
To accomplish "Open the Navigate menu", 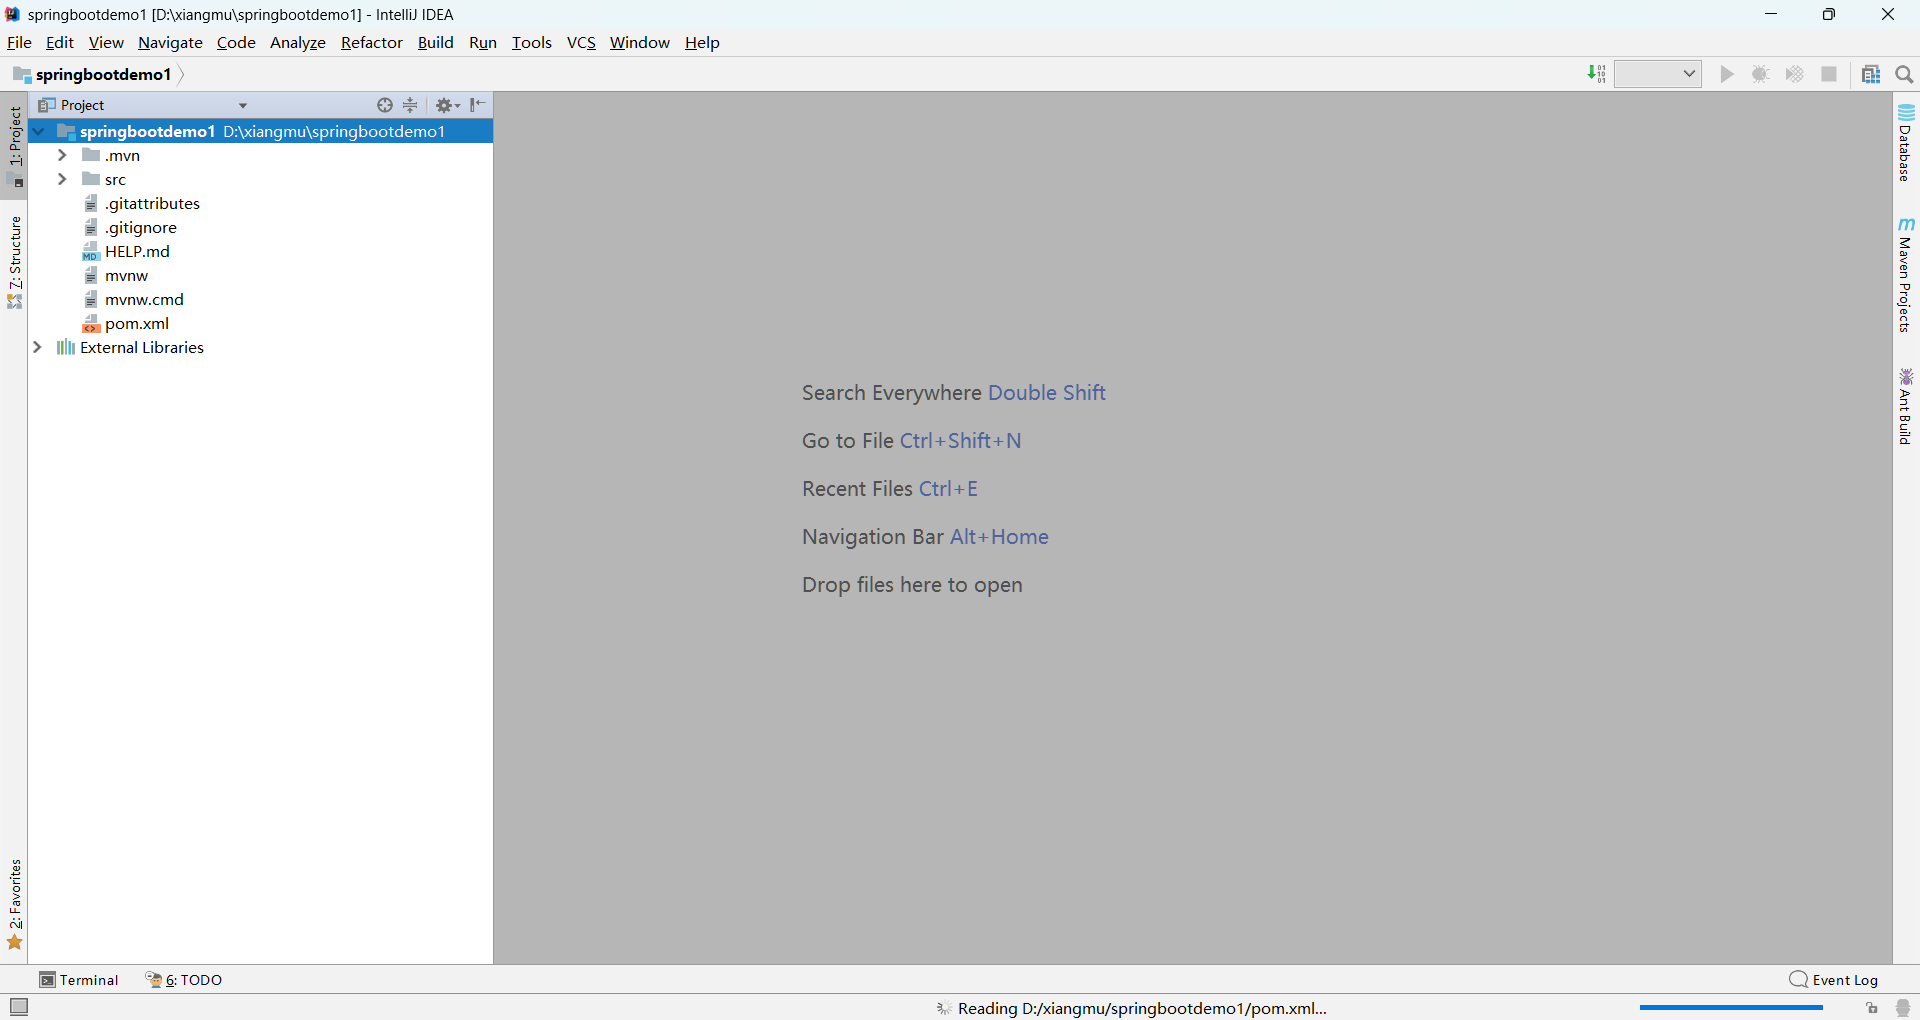I will click(x=170, y=42).
